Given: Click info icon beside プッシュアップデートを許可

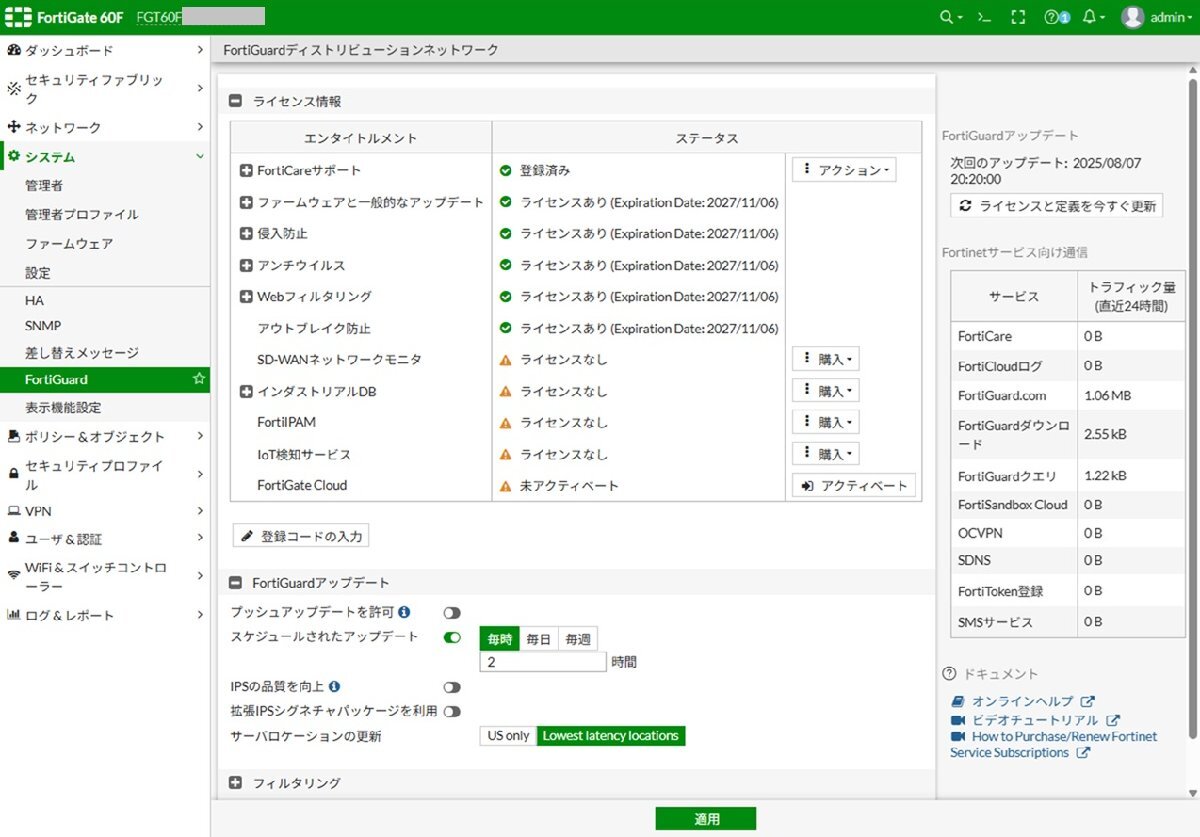Looking at the screenshot, I should pyautogui.click(x=404, y=612).
